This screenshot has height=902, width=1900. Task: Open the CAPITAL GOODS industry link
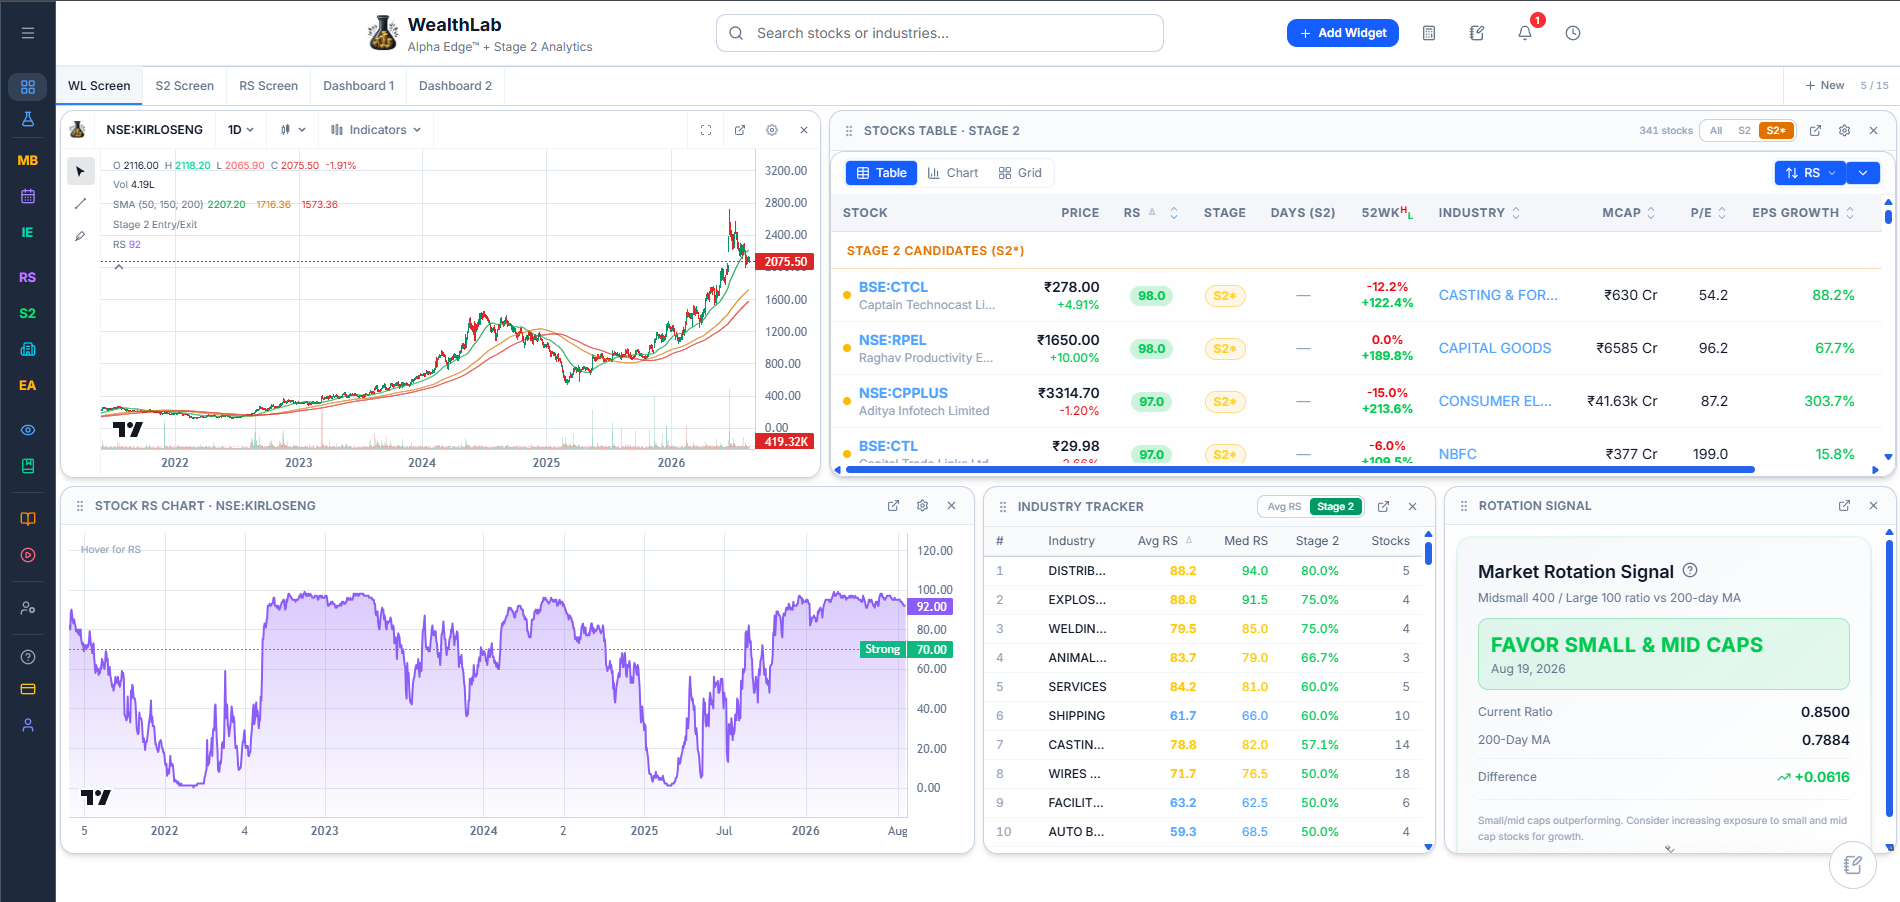1495,348
